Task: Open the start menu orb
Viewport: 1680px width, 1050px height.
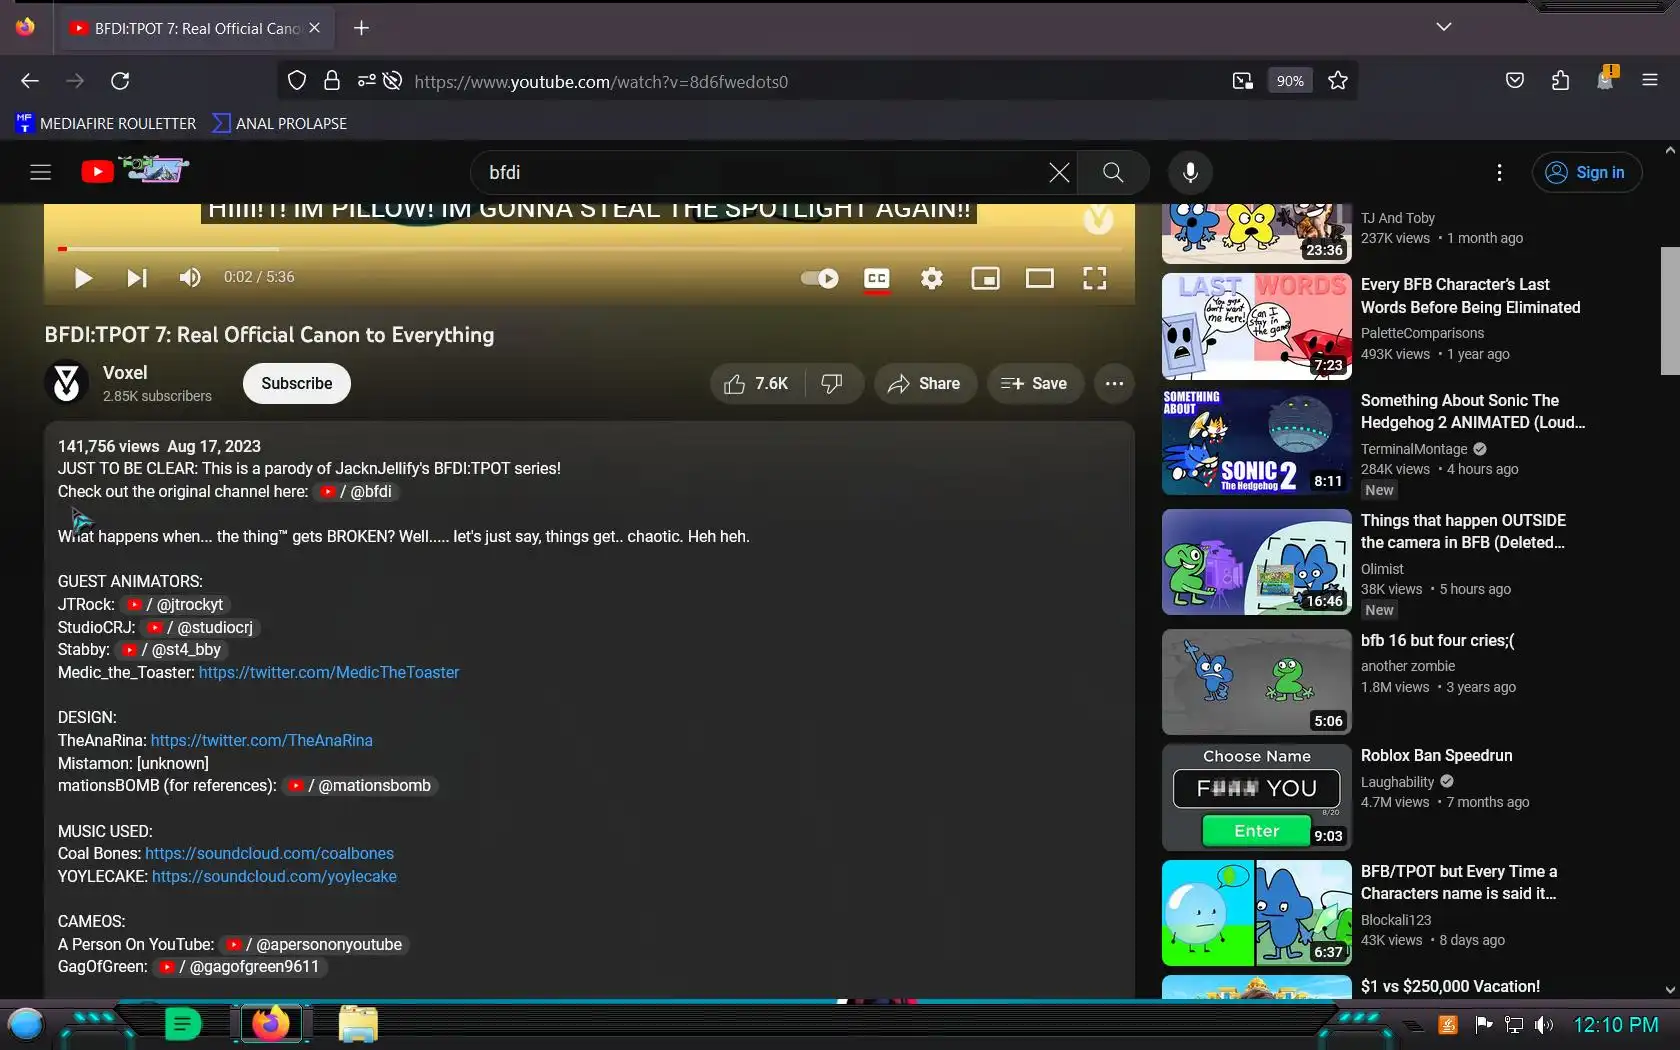Action: (x=25, y=1024)
